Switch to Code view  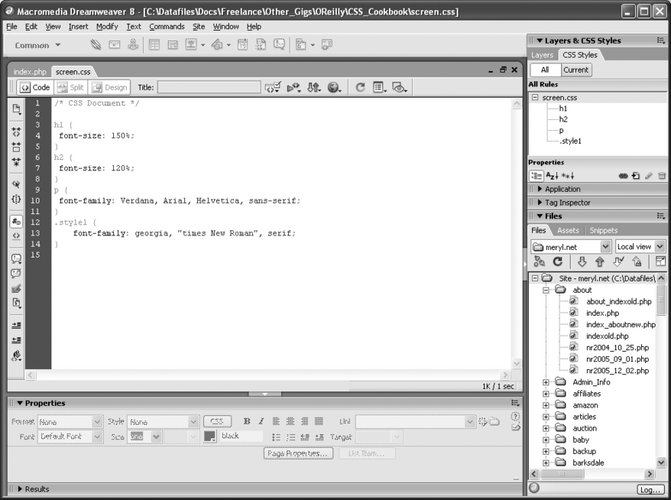[x=35, y=87]
